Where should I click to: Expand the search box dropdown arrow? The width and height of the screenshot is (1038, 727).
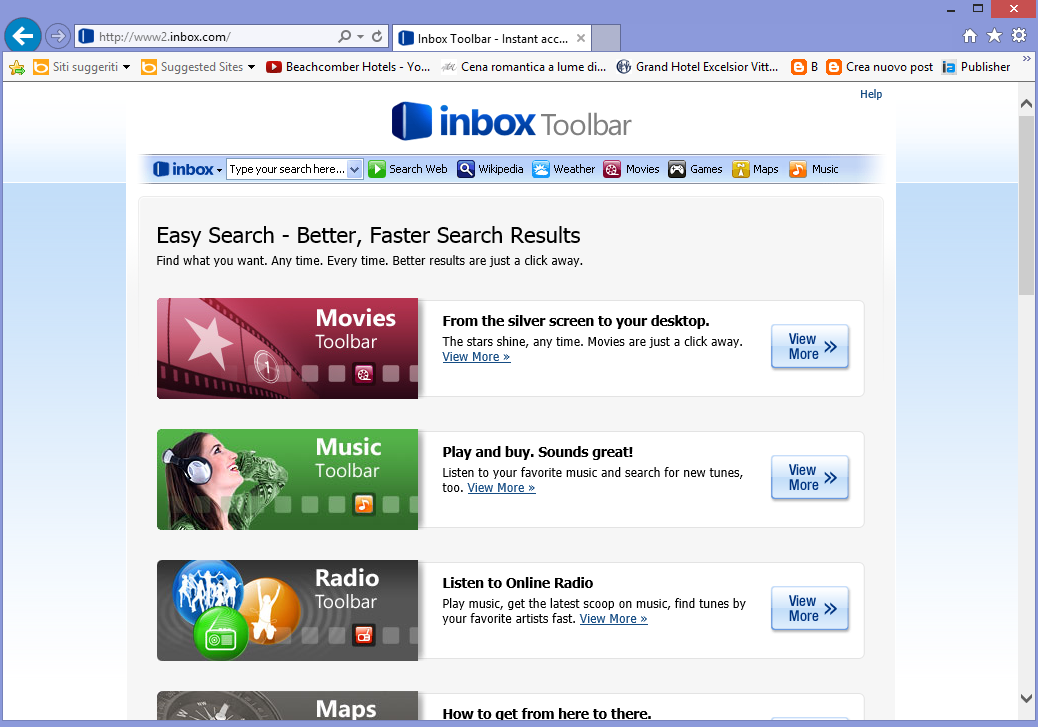[x=355, y=170]
